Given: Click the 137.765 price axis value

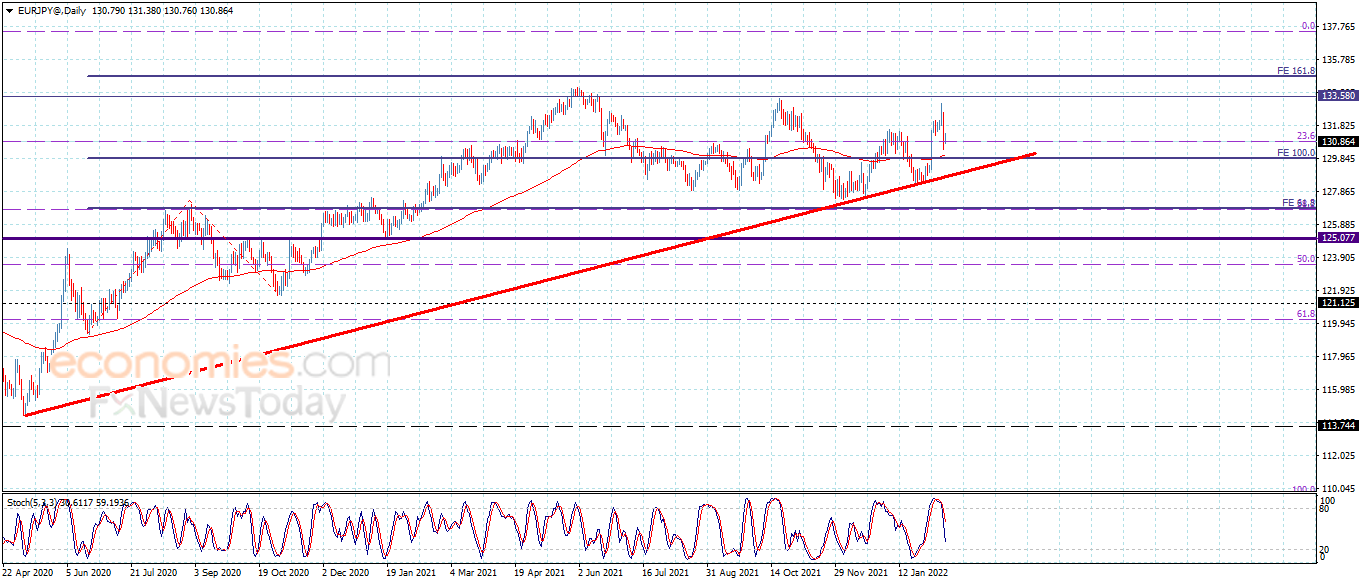Looking at the screenshot, I should coord(1339,27).
